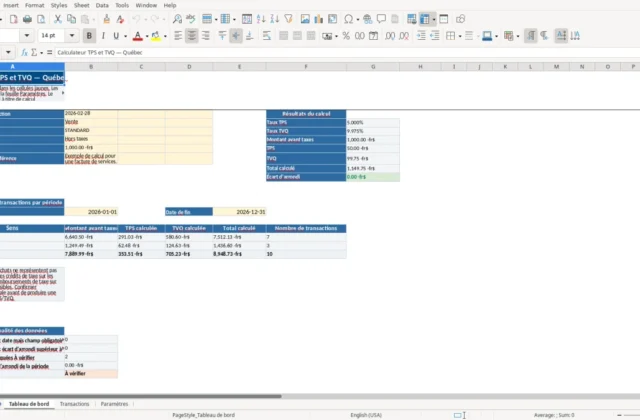This screenshot has width=640, height=420.
Task: Cut selection with the scissors icon
Action: point(58,19)
